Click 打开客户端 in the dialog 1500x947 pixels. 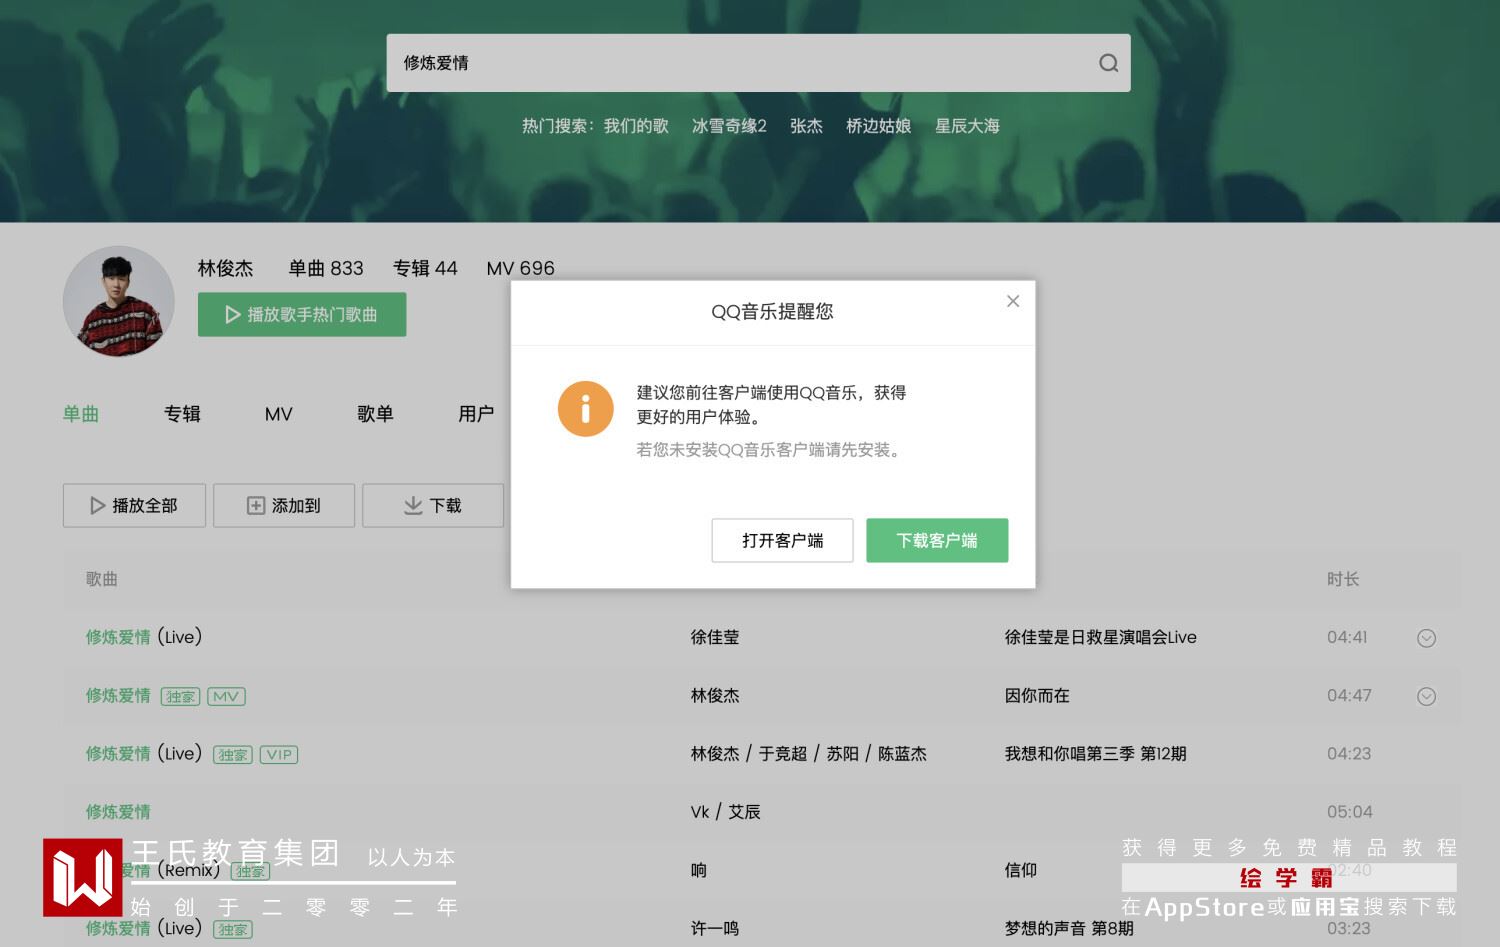(x=782, y=540)
